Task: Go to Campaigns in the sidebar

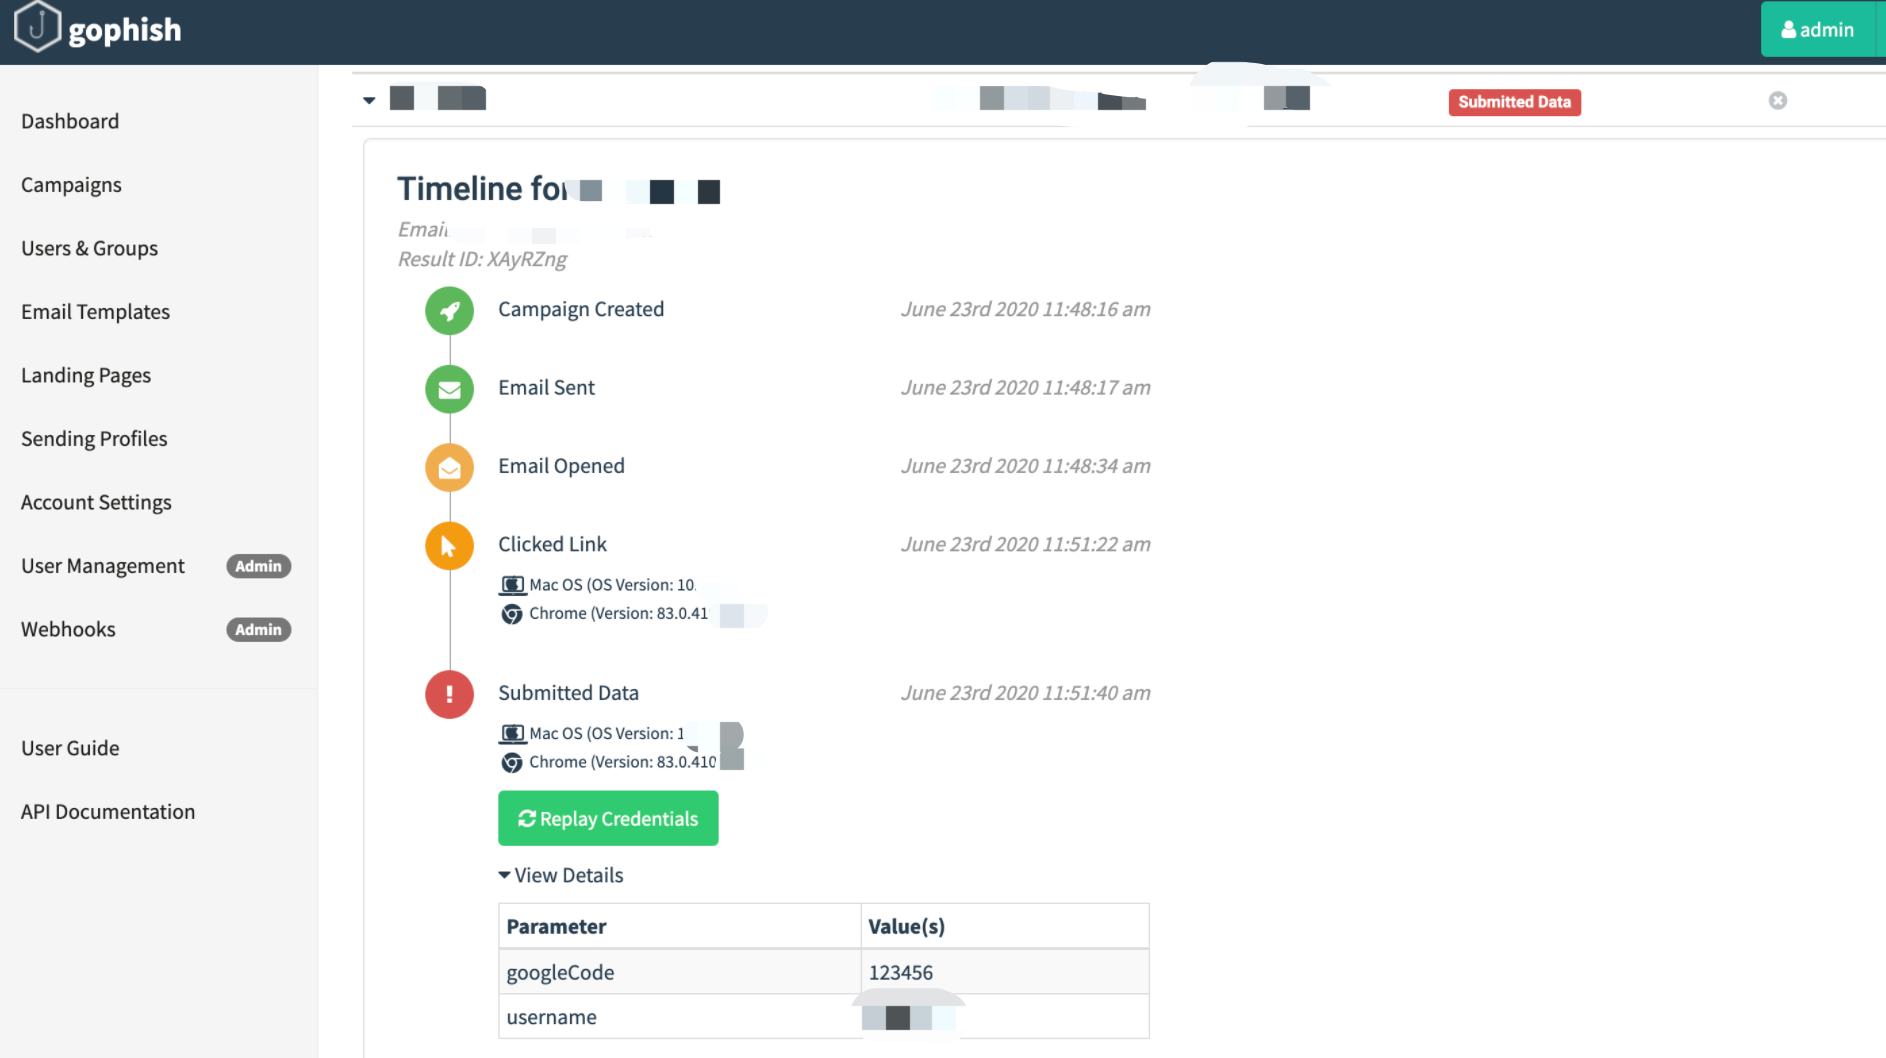Action: click(x=71, y=185)
